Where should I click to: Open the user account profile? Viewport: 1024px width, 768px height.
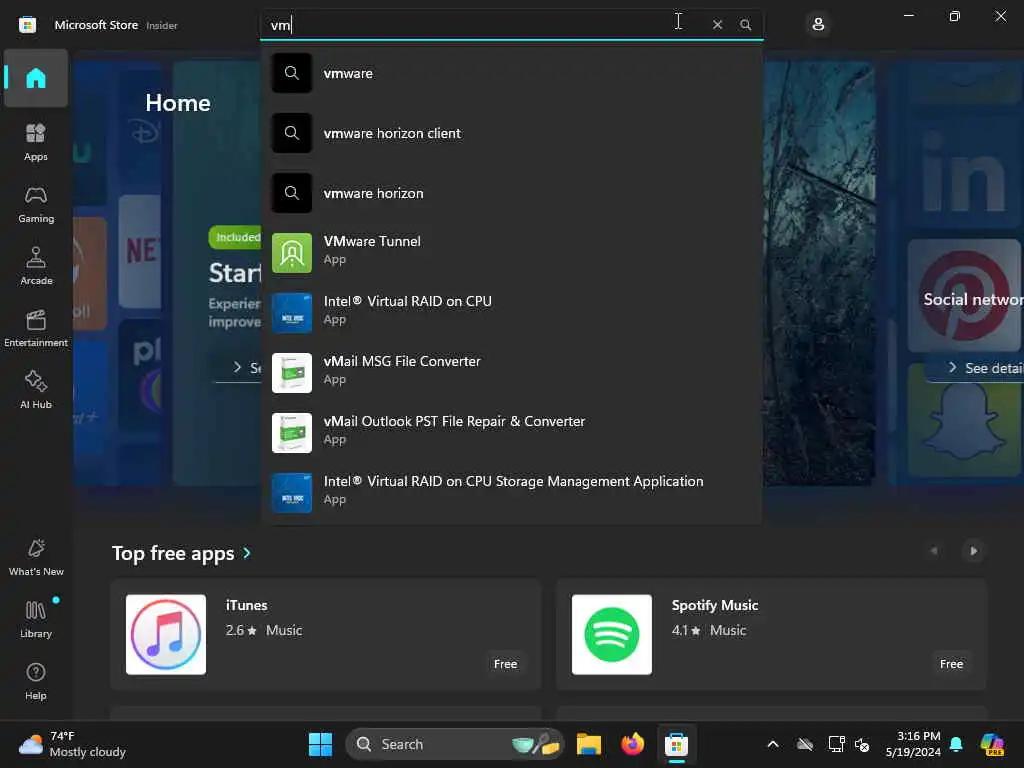point(818,25)
